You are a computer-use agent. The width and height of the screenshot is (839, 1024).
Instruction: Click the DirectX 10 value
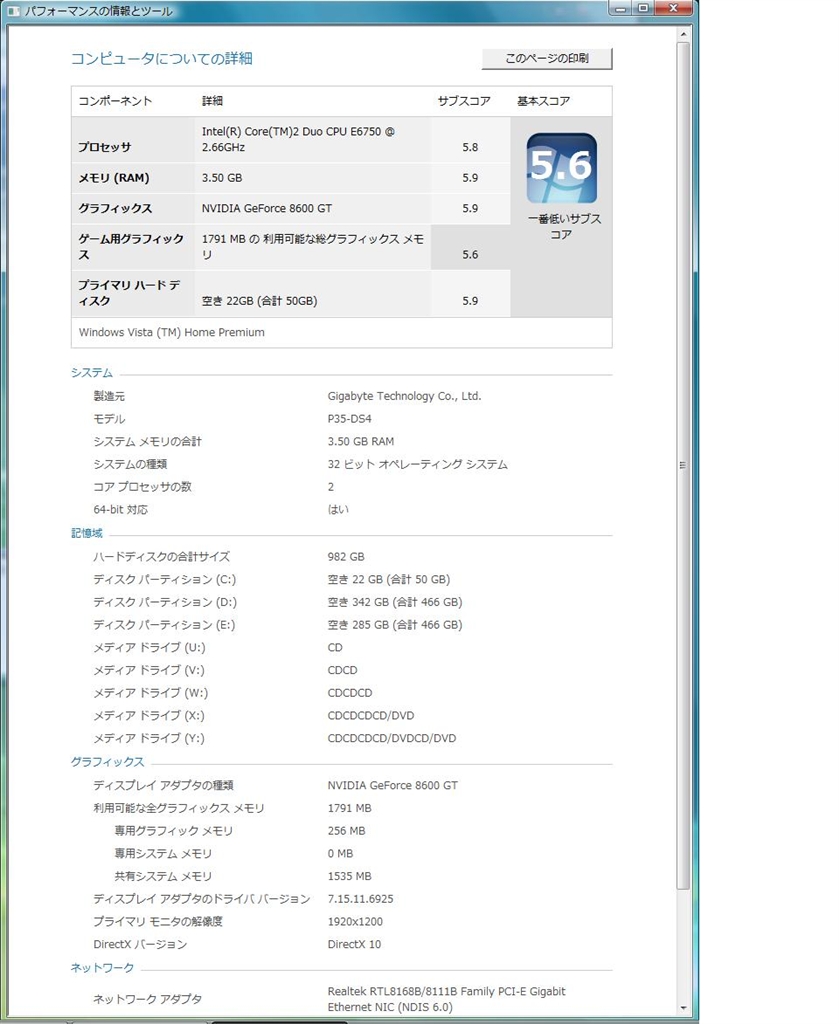pyautogui.click(x=354, y=944)
